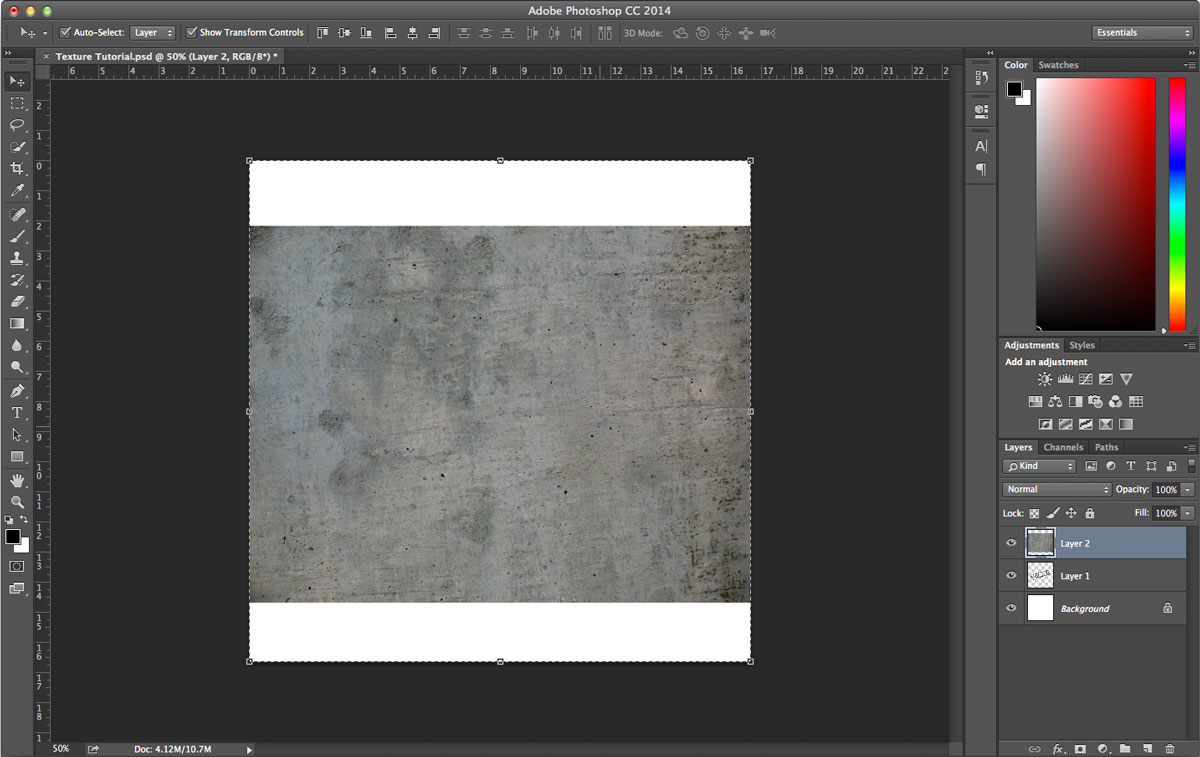Viewport: 1200px width, 757px height.
Task: Select the Clone Stamp tool
Action: (17, 258)
